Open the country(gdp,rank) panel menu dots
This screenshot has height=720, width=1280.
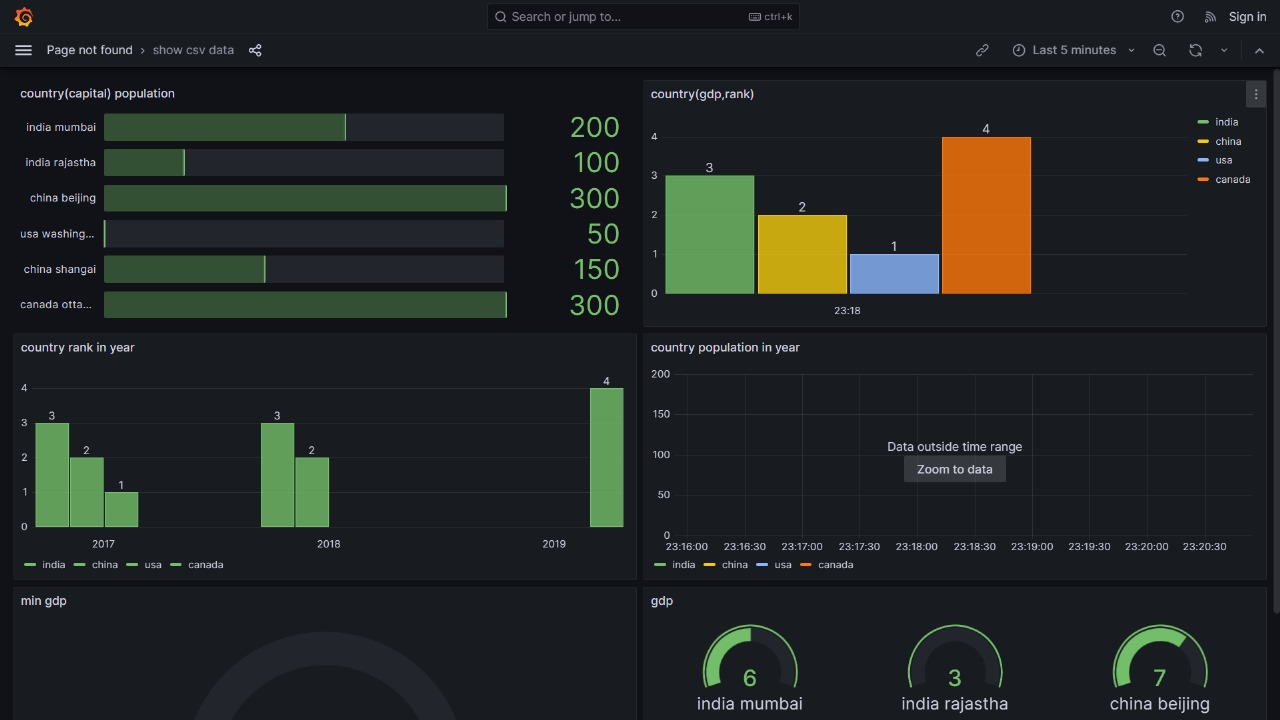pyautogui.click(x=1256, y=94)
